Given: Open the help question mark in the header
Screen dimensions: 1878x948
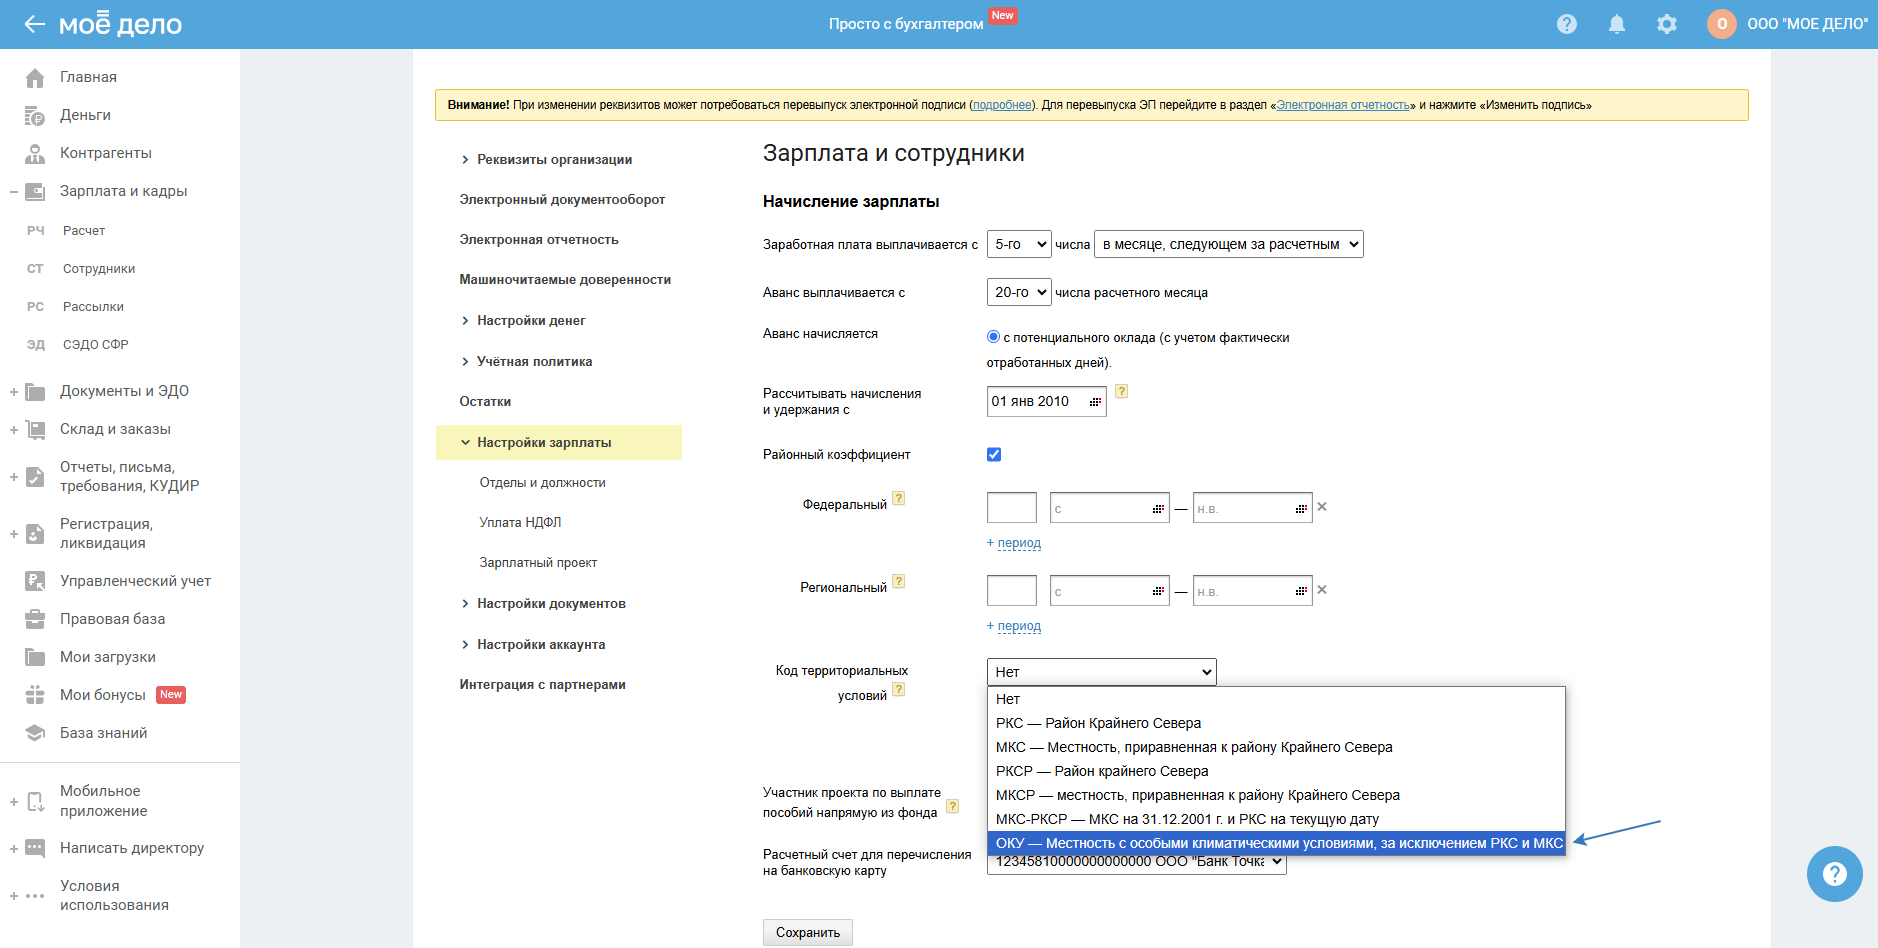Looking at the screenshot, I should click(1567, 24).
